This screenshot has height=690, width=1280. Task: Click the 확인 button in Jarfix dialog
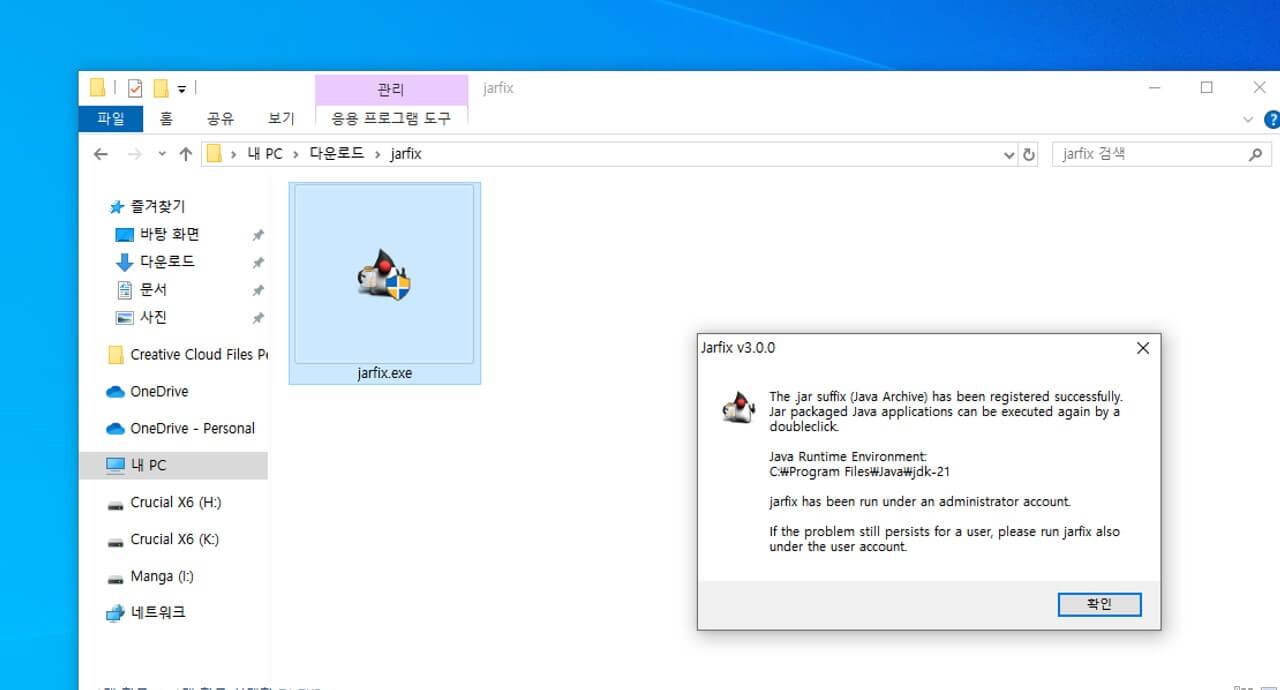[1099, 604]
